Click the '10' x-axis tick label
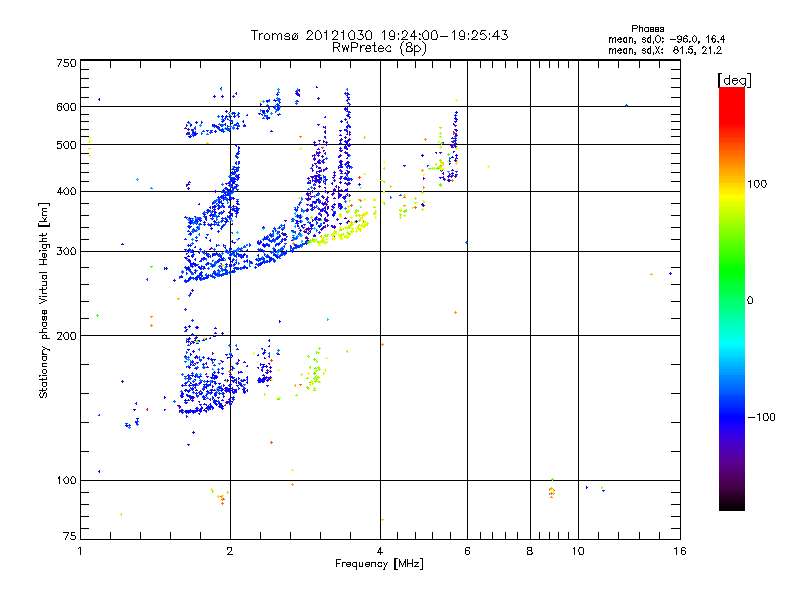This screenshot has height=600, width=800. pos(578,551)
